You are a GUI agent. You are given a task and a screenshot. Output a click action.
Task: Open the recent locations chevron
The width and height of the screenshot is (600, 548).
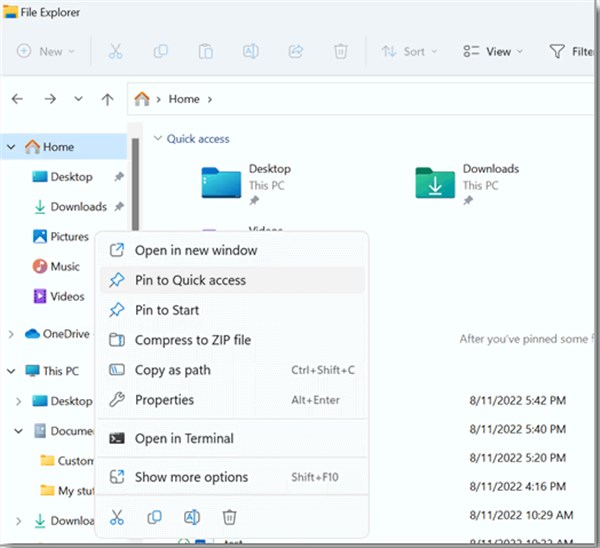(78, 99)
